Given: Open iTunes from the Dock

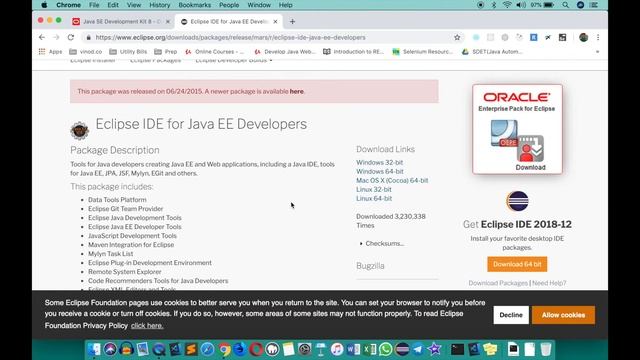Looking at the screenshot, I should 337,349.
